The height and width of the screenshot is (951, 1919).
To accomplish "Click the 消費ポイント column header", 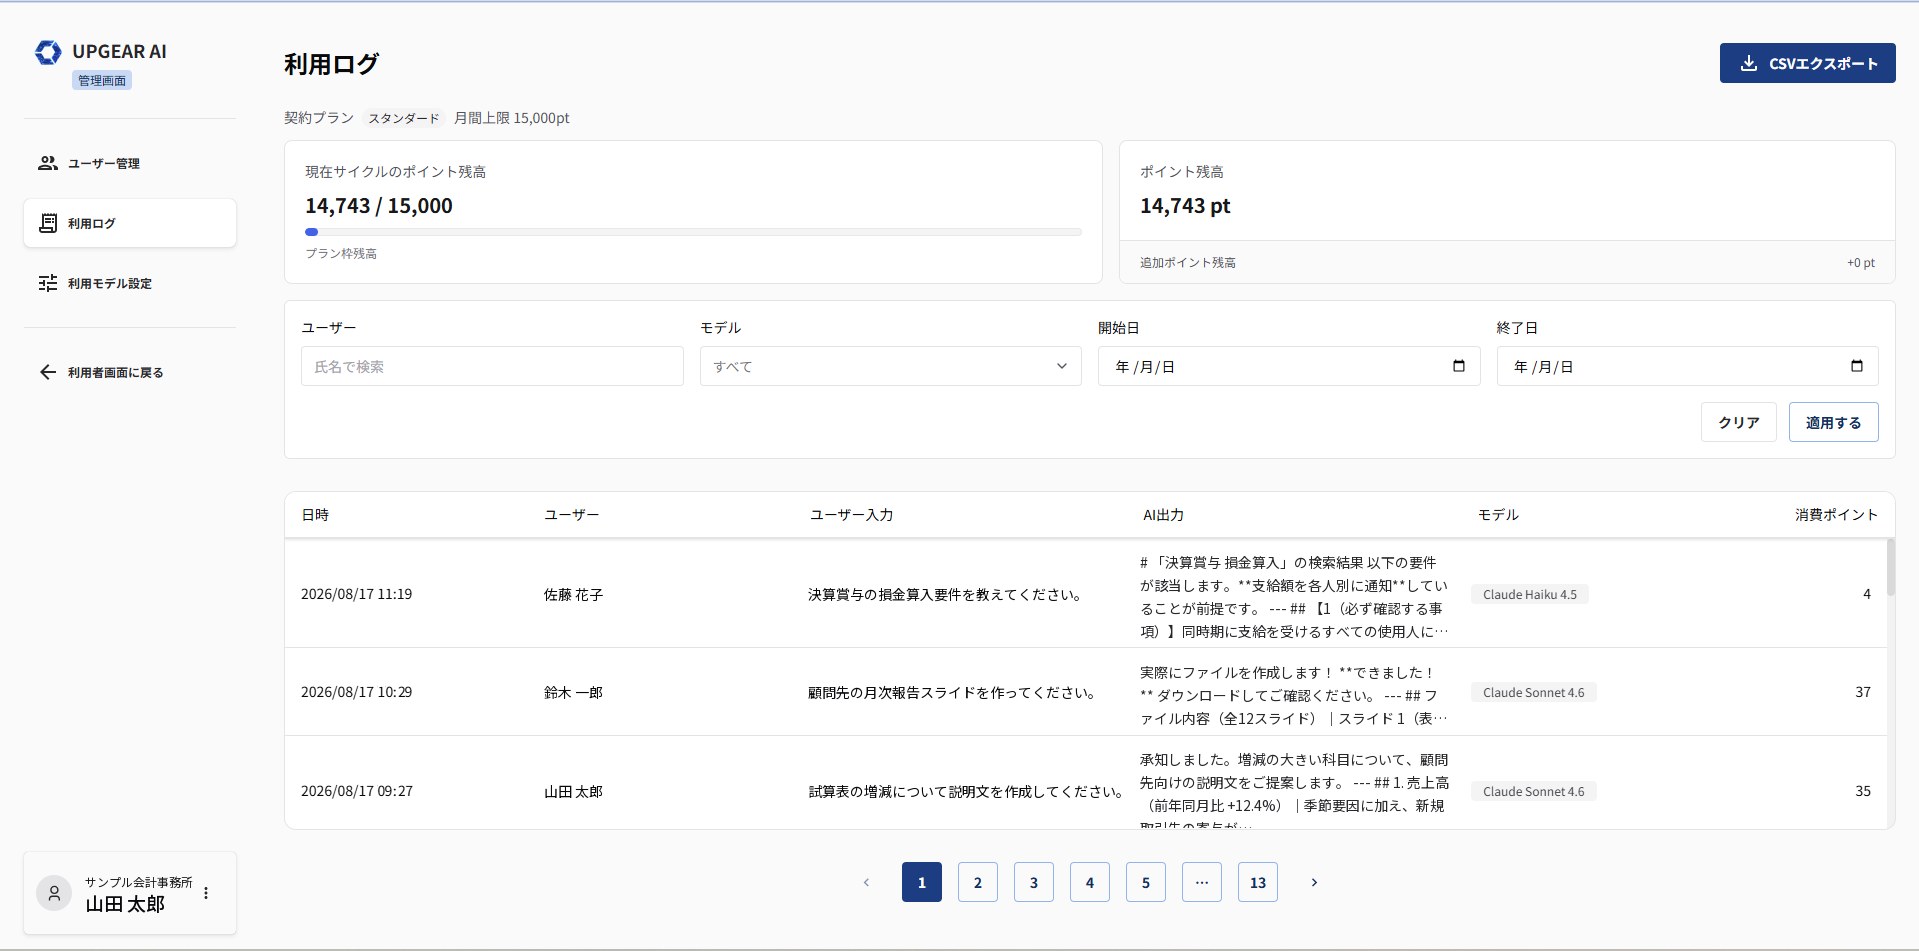I will pyautogui.click(x=1836, y=515).
